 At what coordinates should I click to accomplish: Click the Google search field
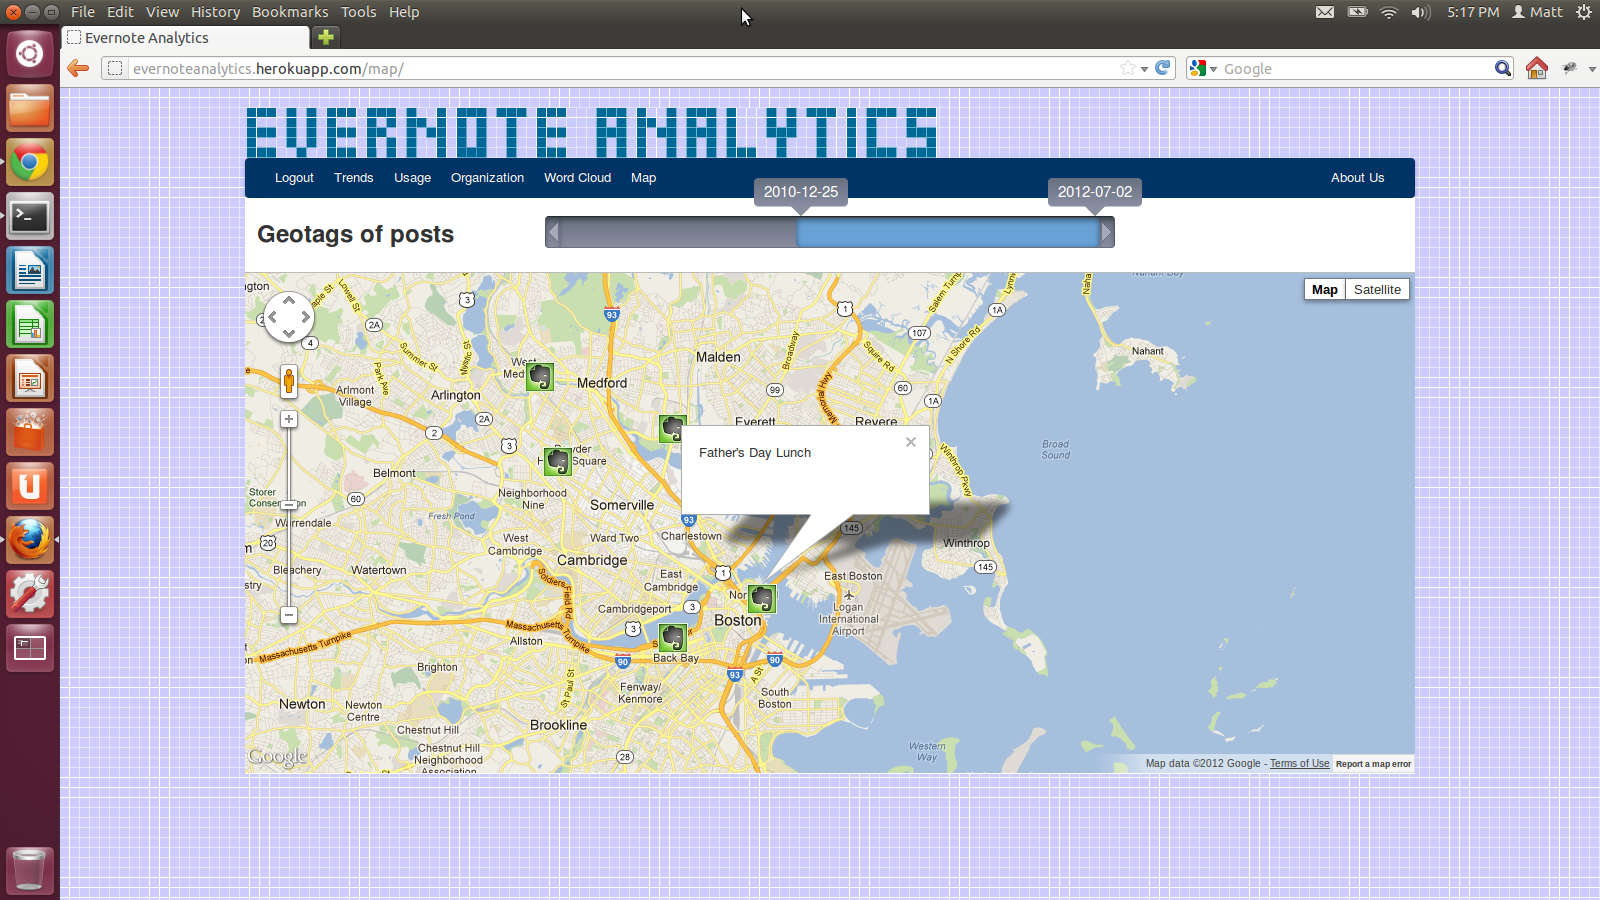coord(1356,69)
